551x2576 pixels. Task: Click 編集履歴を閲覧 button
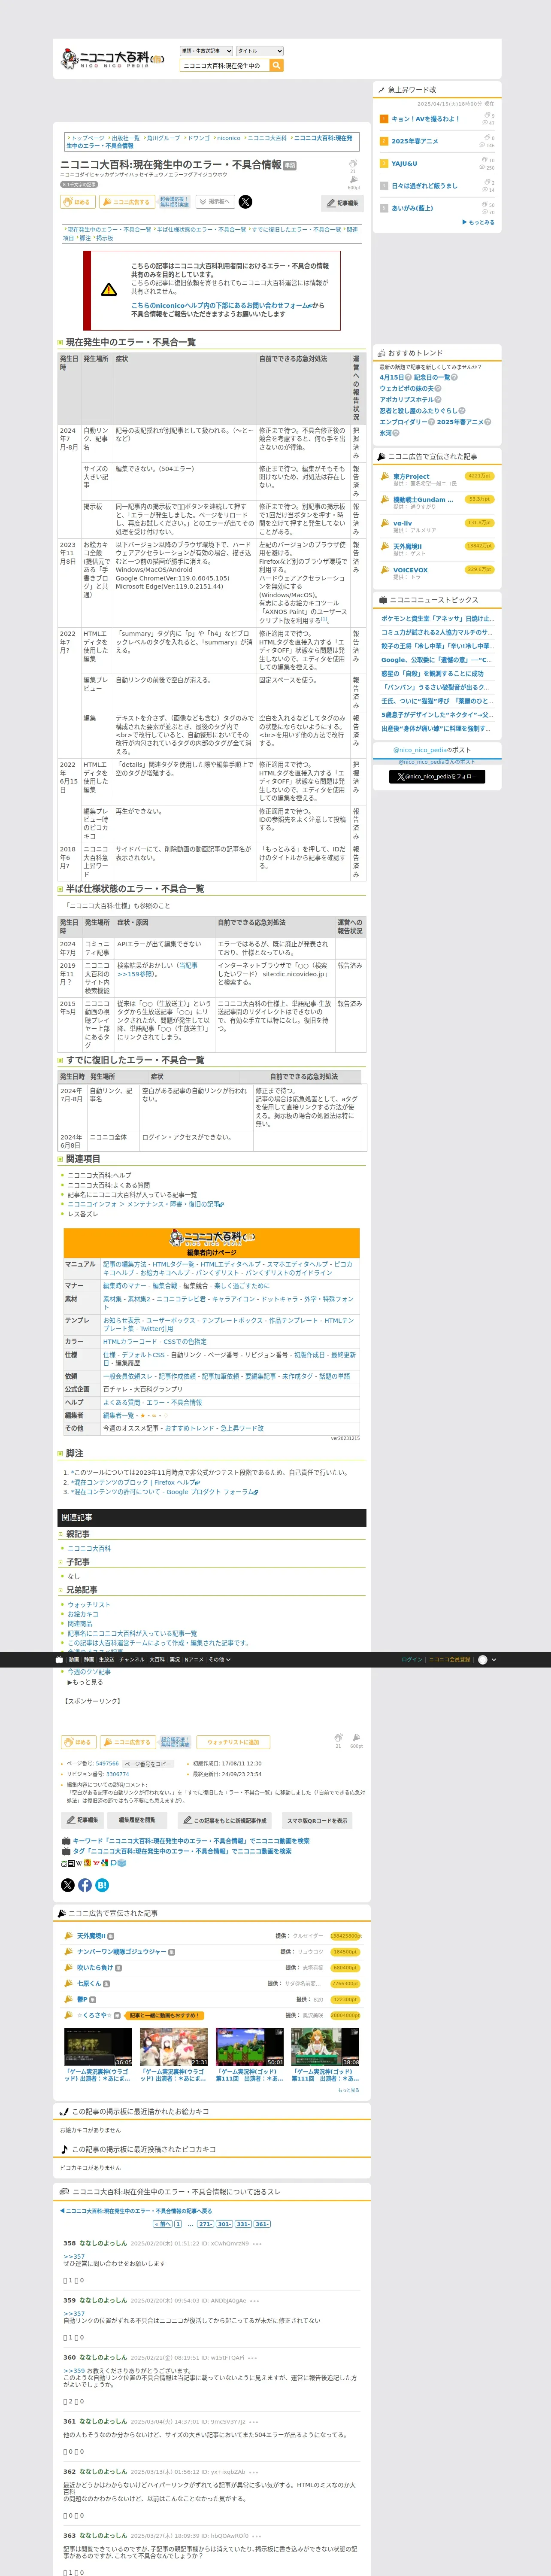137,1821
